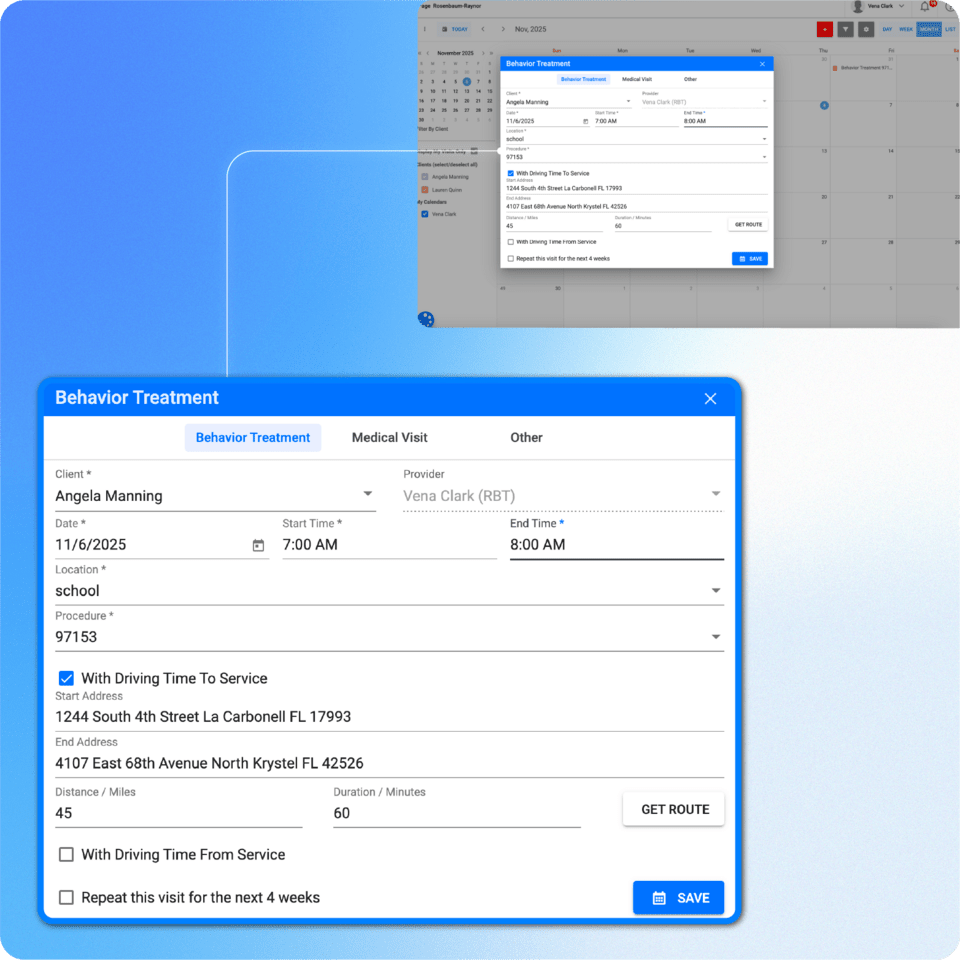The width and height of the screenshot is (960, 960).
Task: Click the calendar icon inside the SAVE button
Action: (x=660, y=897)
